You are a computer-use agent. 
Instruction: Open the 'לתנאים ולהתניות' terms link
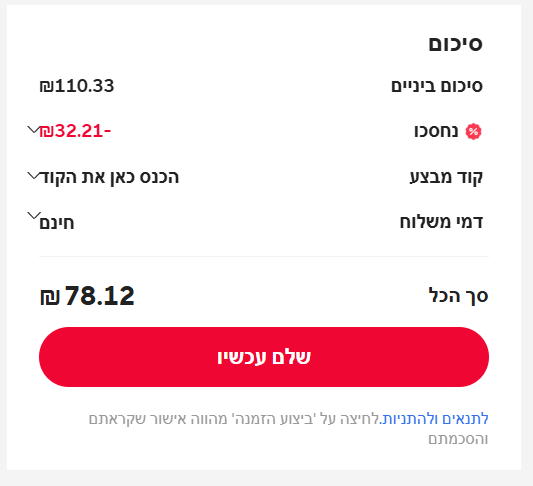pos(434,419)
